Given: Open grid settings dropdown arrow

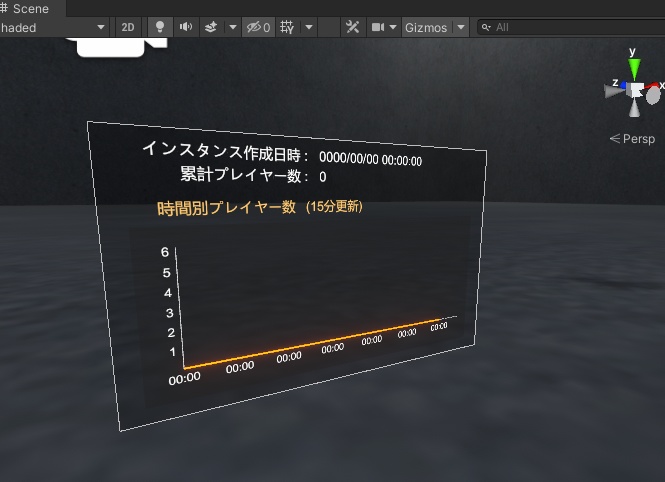Looking at the screenshot, I should tap(309, 28).
